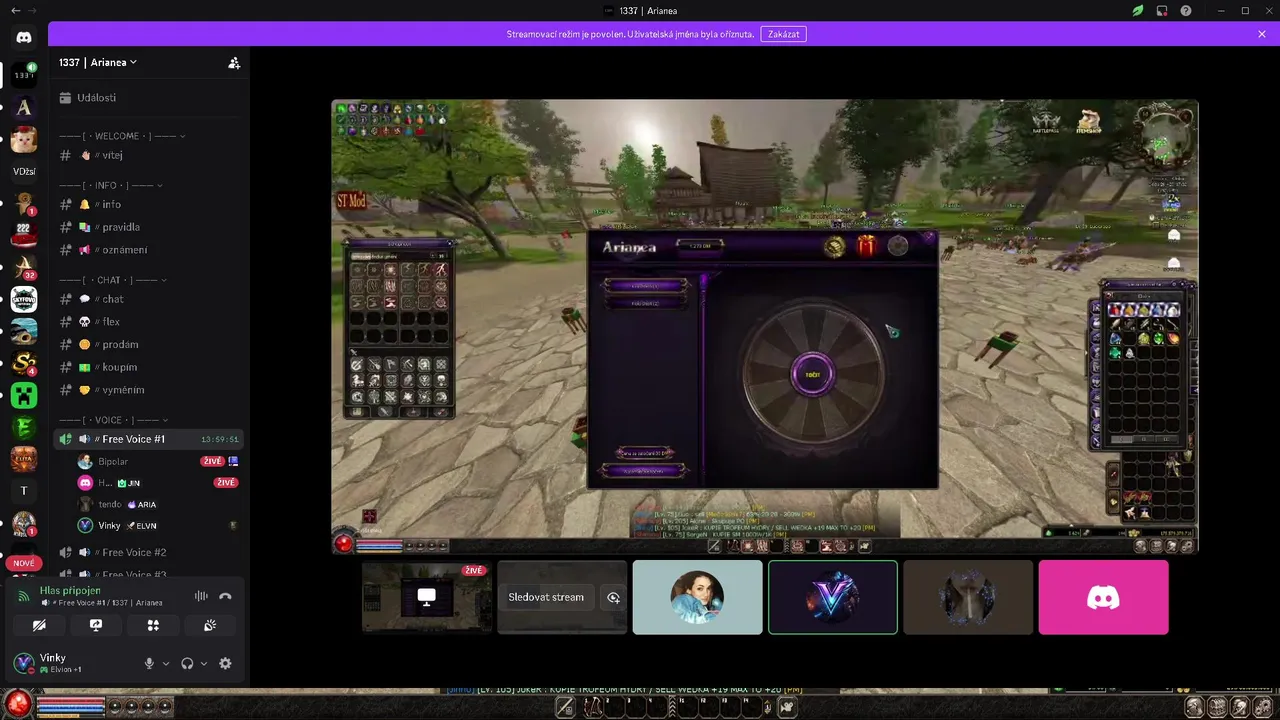Viewport: 1280px width, 720px height.
Task: Collapse the WELCOME category
Action: pyautogui.click(x=123, y=136)
